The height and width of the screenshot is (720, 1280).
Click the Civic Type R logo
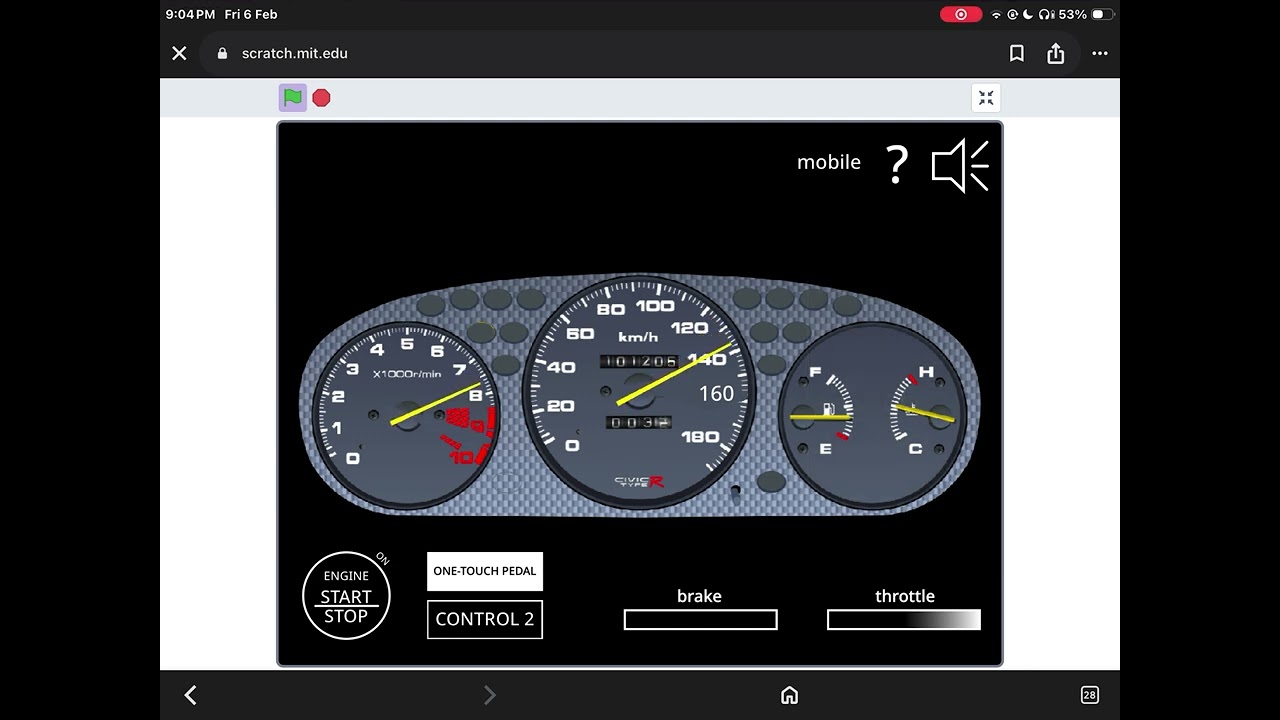[x=639, y=482]
